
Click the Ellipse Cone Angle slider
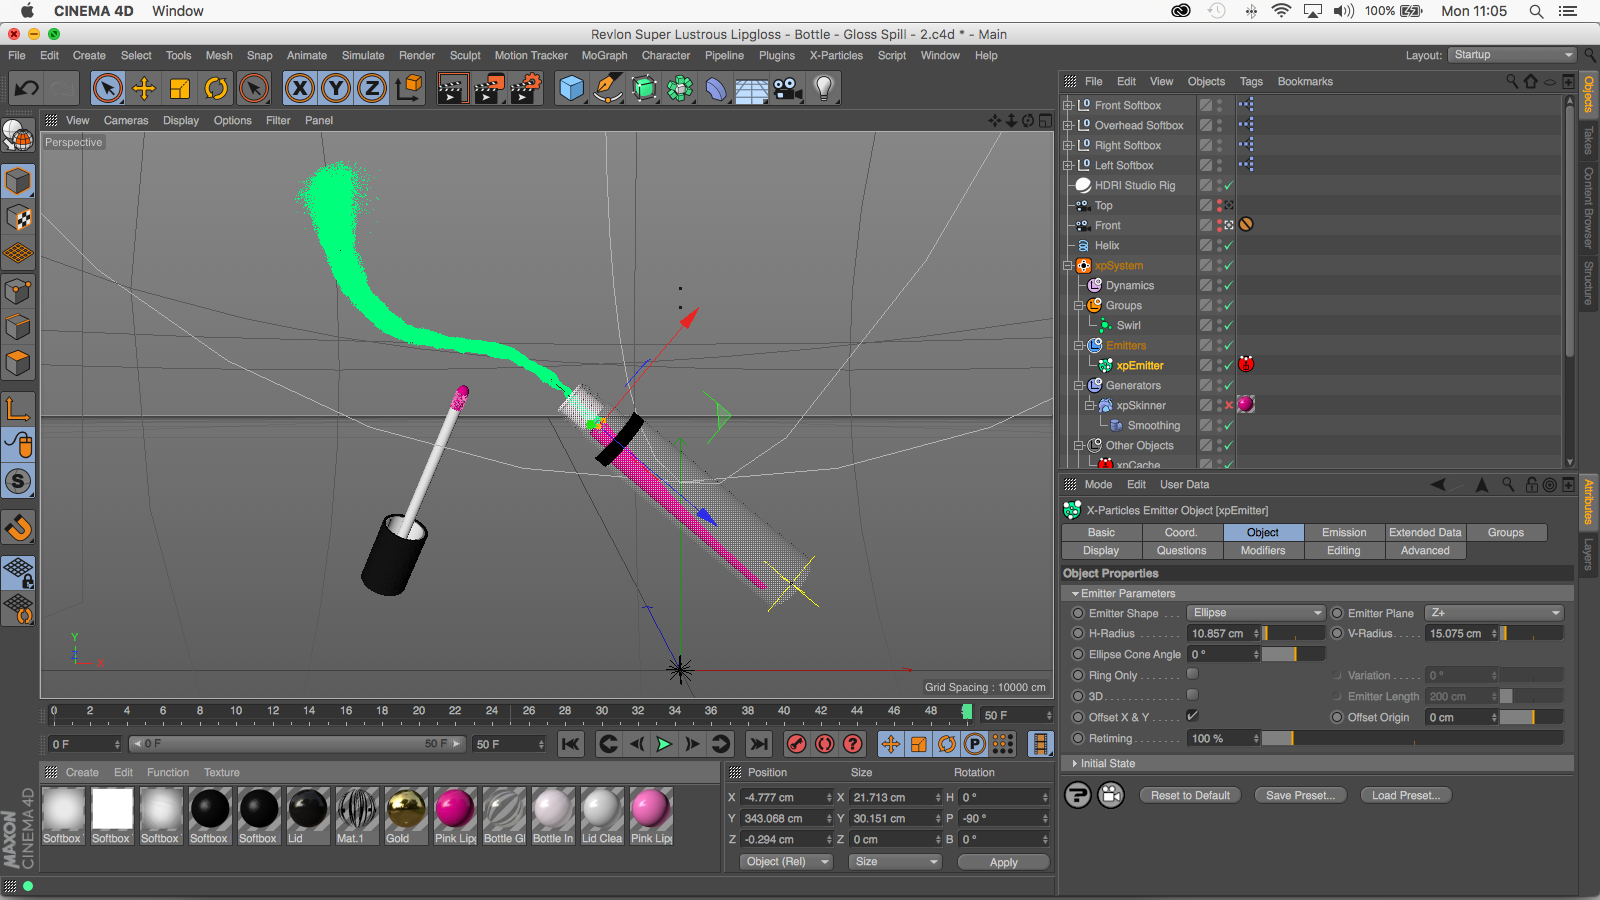click(x=1293, y=654)
